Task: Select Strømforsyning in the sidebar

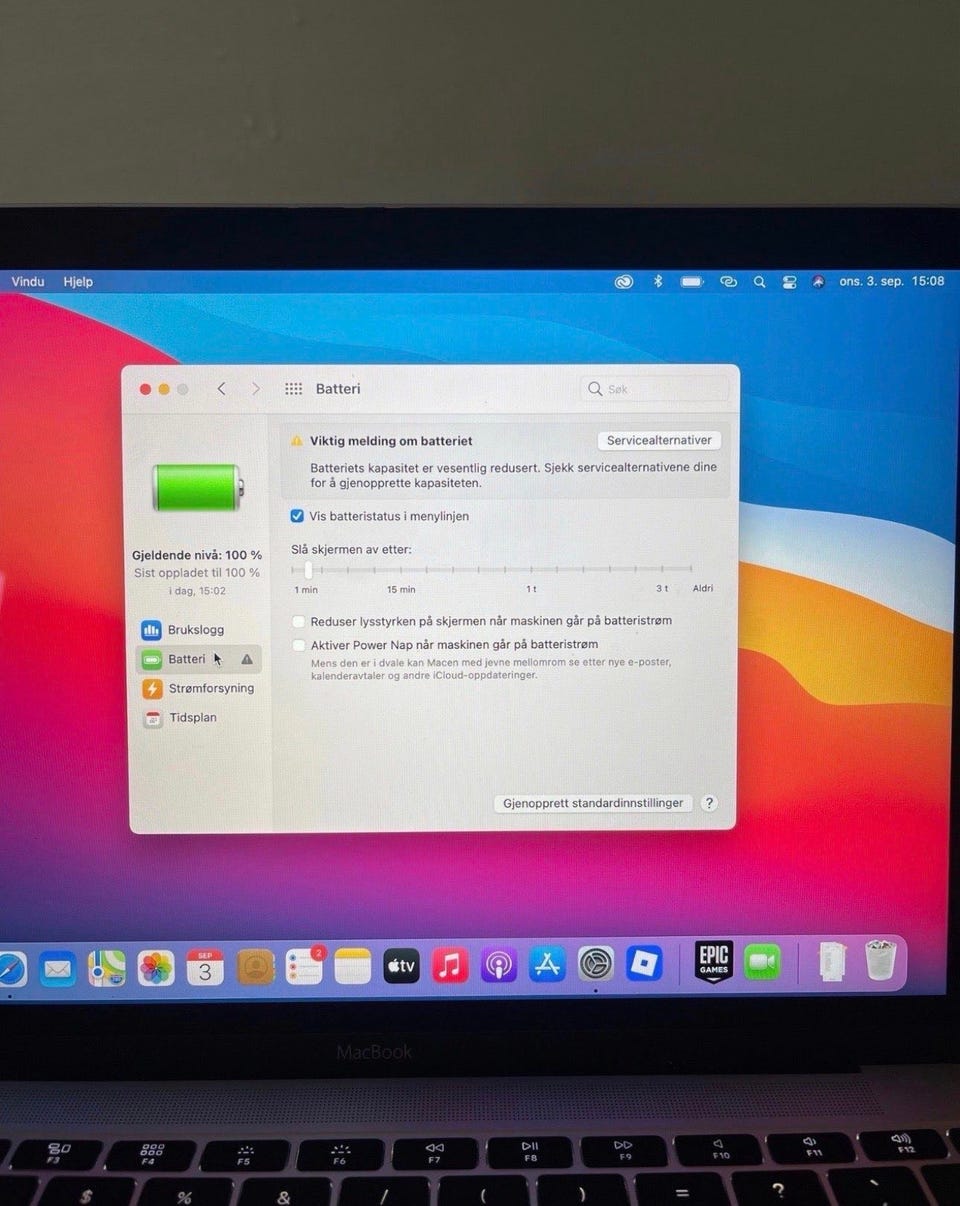Action: [199, 688]
